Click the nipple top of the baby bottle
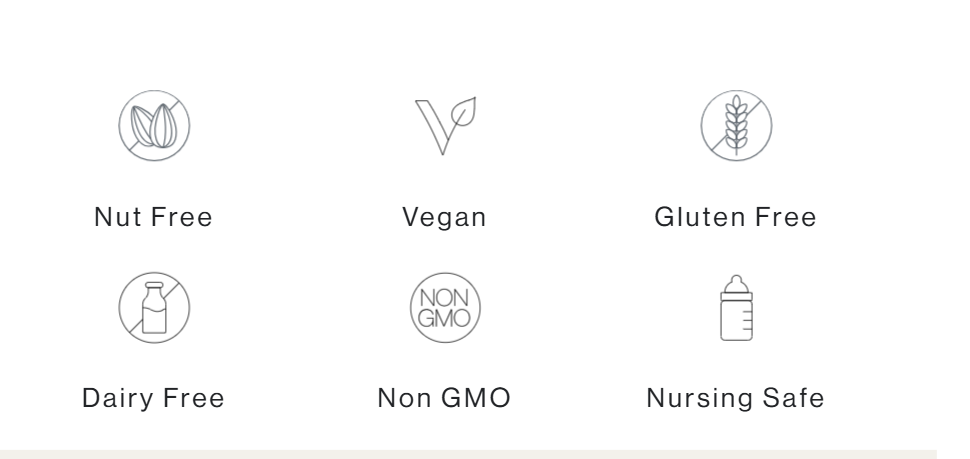The width and height of the screenshot is (970, 459). [736, 284]
